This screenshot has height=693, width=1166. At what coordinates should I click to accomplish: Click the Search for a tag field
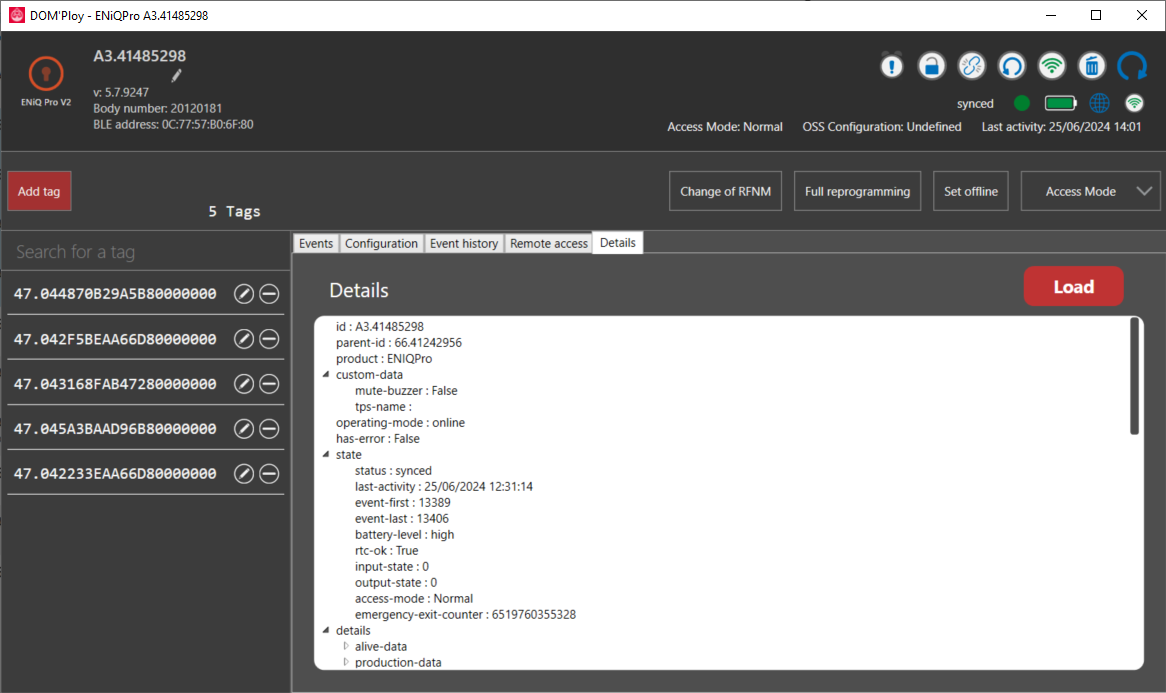146,252
